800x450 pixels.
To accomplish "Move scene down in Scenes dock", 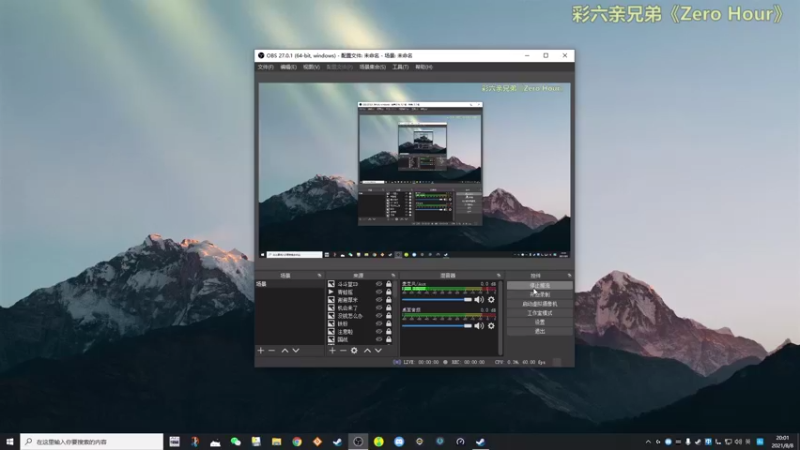I will point(296,351).
